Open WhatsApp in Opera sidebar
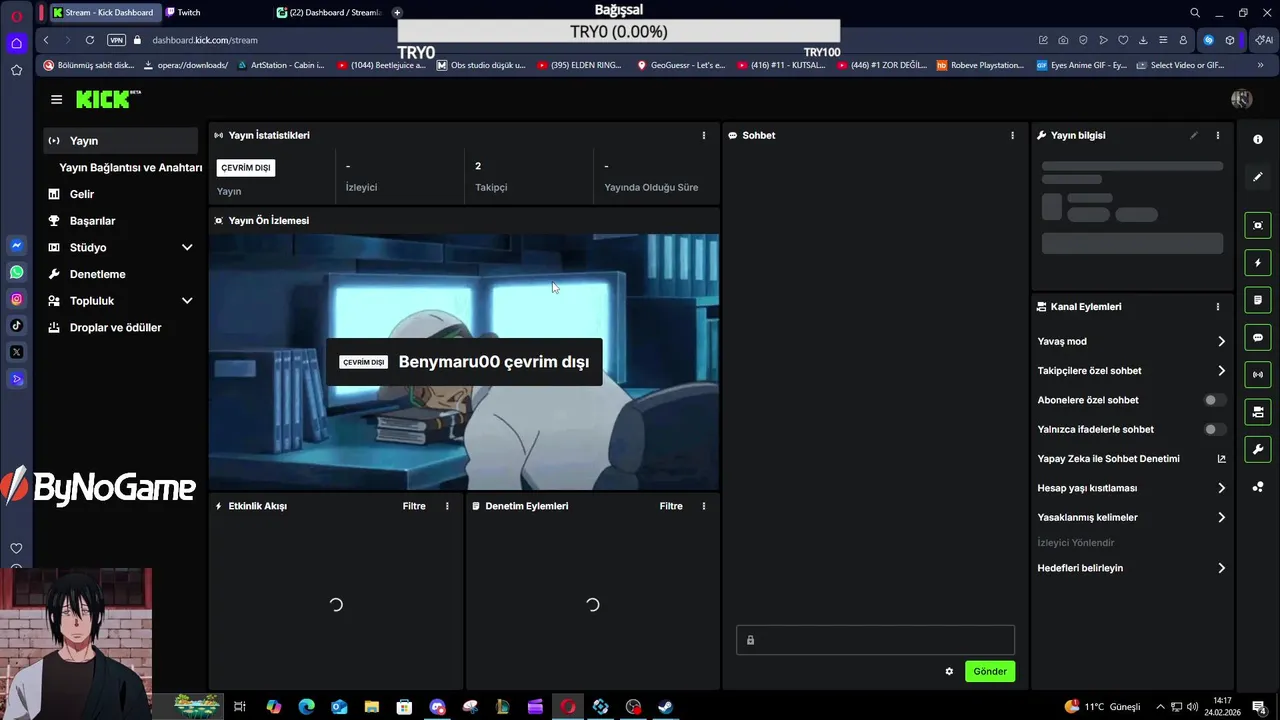The width and height of the screenshot is (1280, 720). [x=17, y=272]
